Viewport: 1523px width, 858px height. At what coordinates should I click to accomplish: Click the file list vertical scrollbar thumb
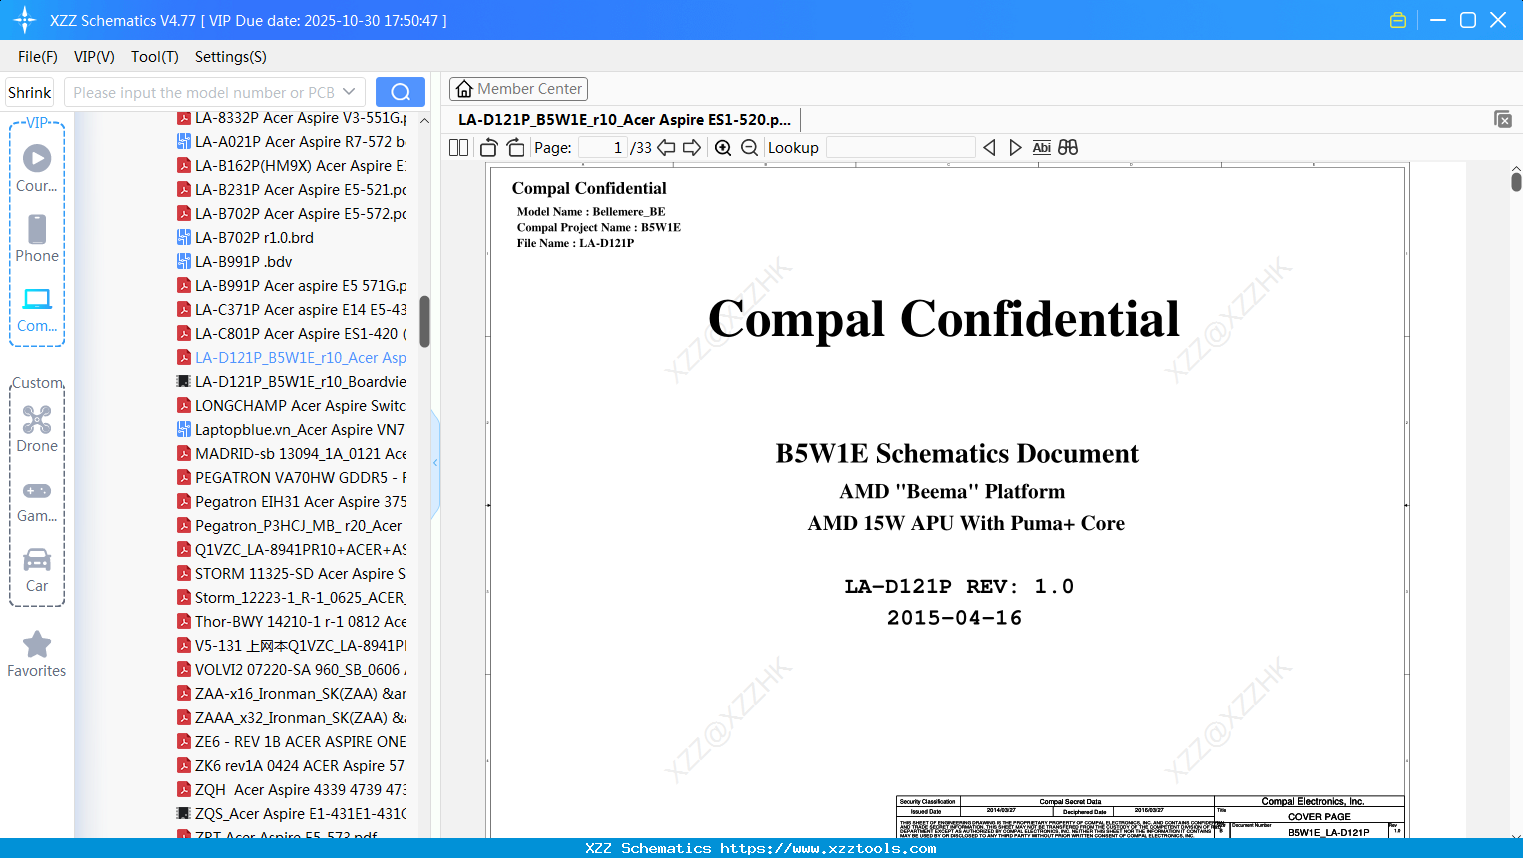point(425,322)
